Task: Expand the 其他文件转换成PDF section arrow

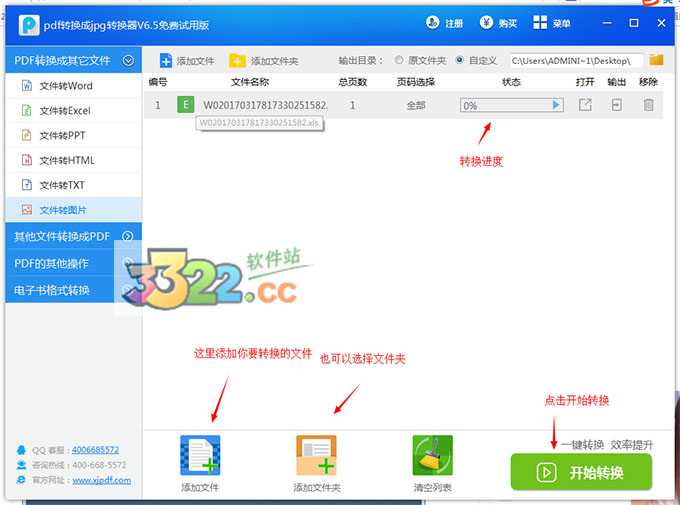Action: (x=128, y=236)
